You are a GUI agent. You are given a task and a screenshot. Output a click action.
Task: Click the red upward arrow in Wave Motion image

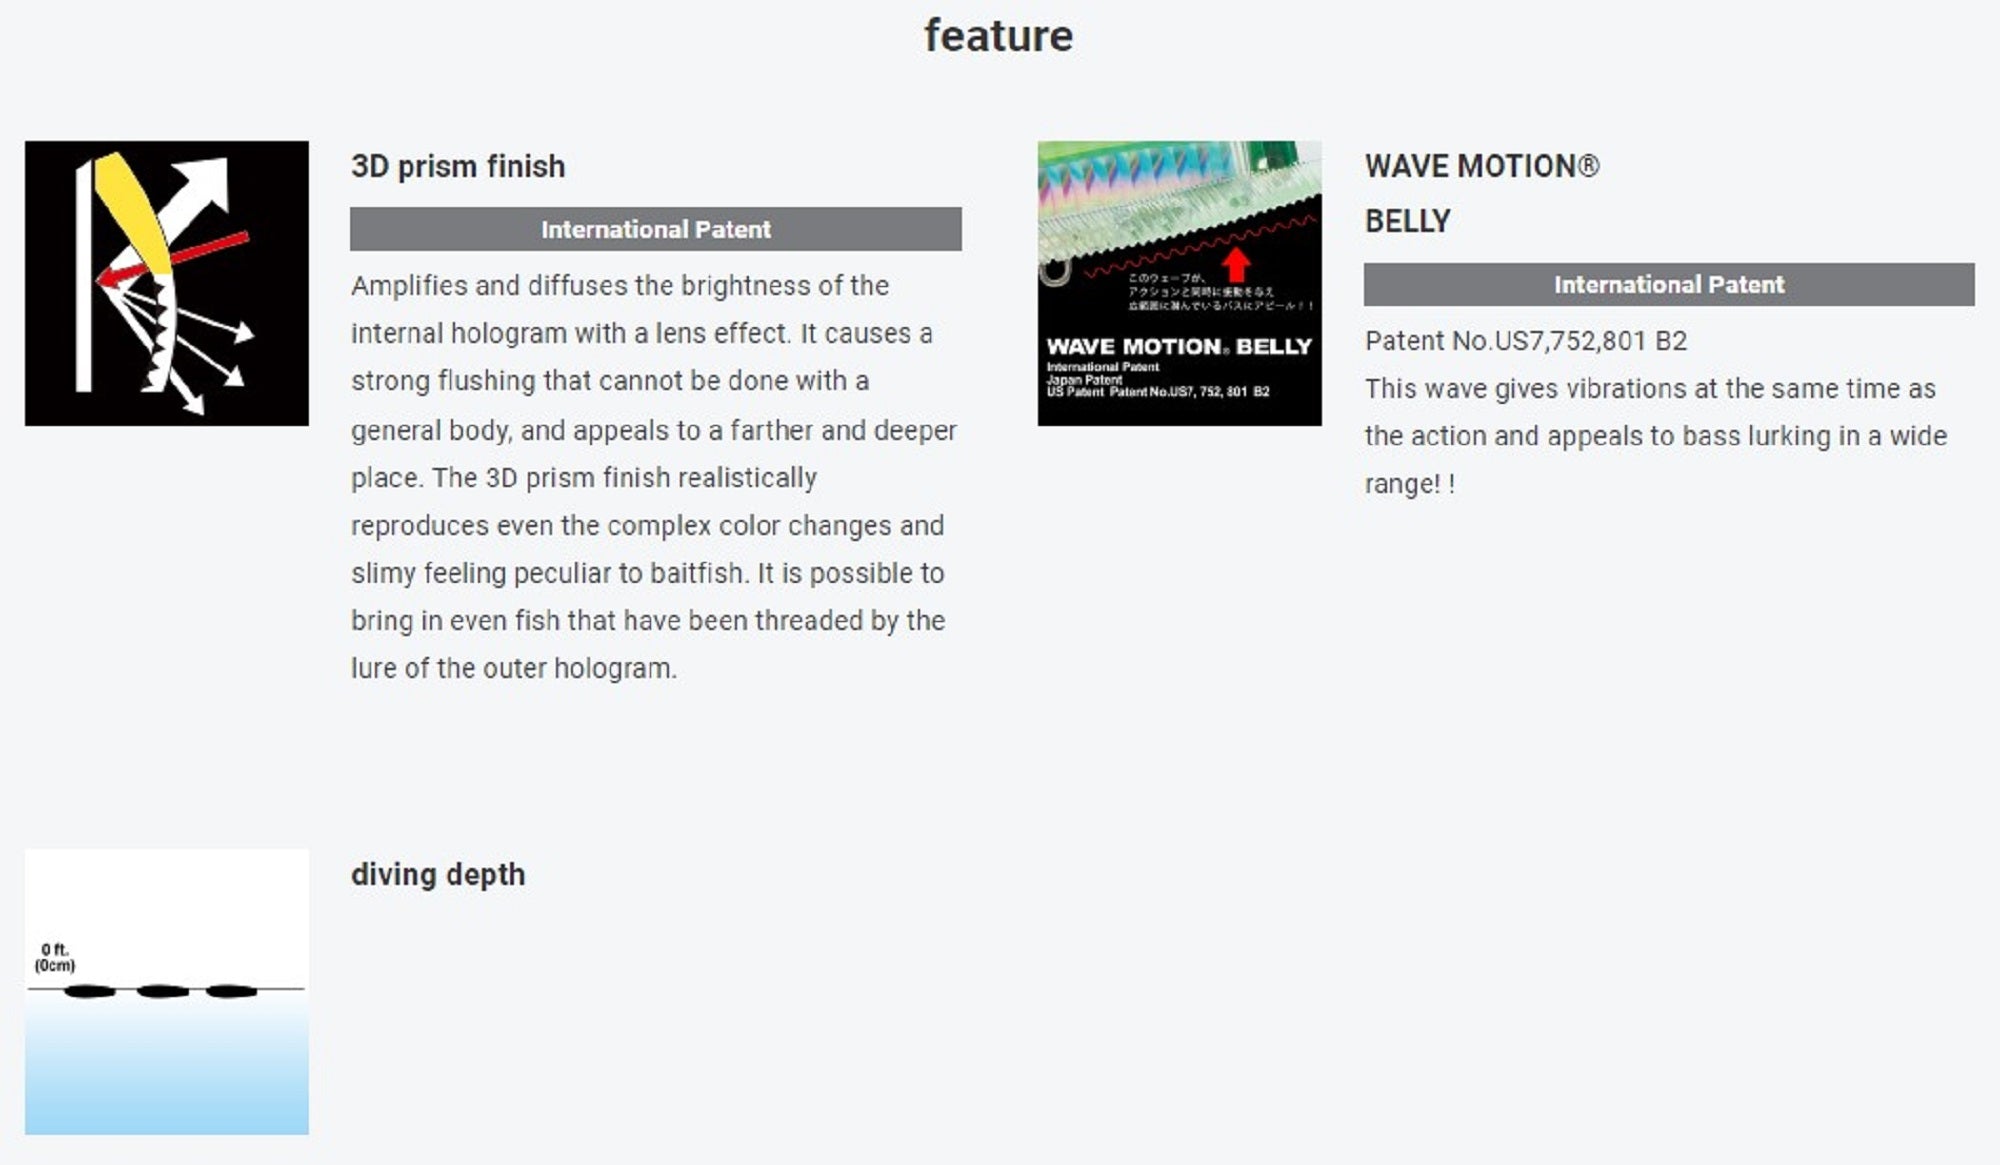click(x=1237, y=265)
